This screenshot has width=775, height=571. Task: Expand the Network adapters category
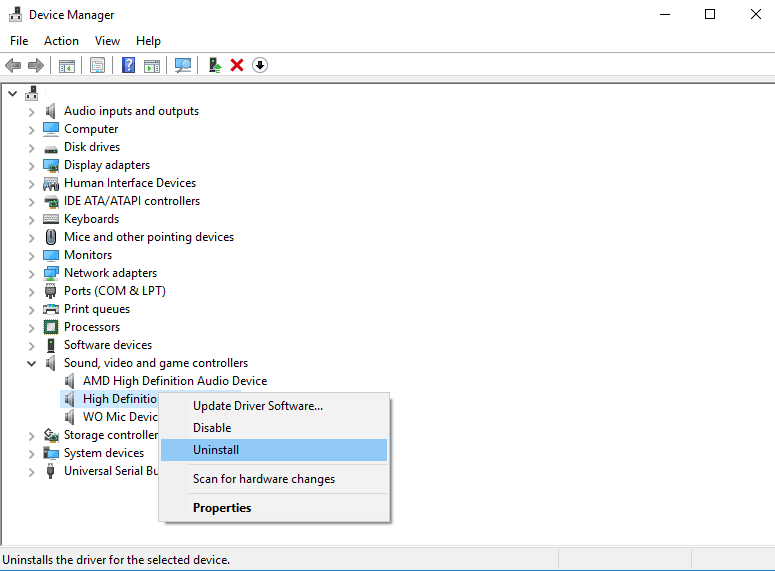(x=32, y=274)
